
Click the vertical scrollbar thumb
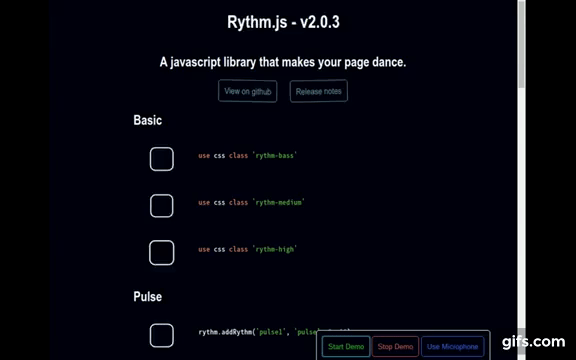click(521, 44)
